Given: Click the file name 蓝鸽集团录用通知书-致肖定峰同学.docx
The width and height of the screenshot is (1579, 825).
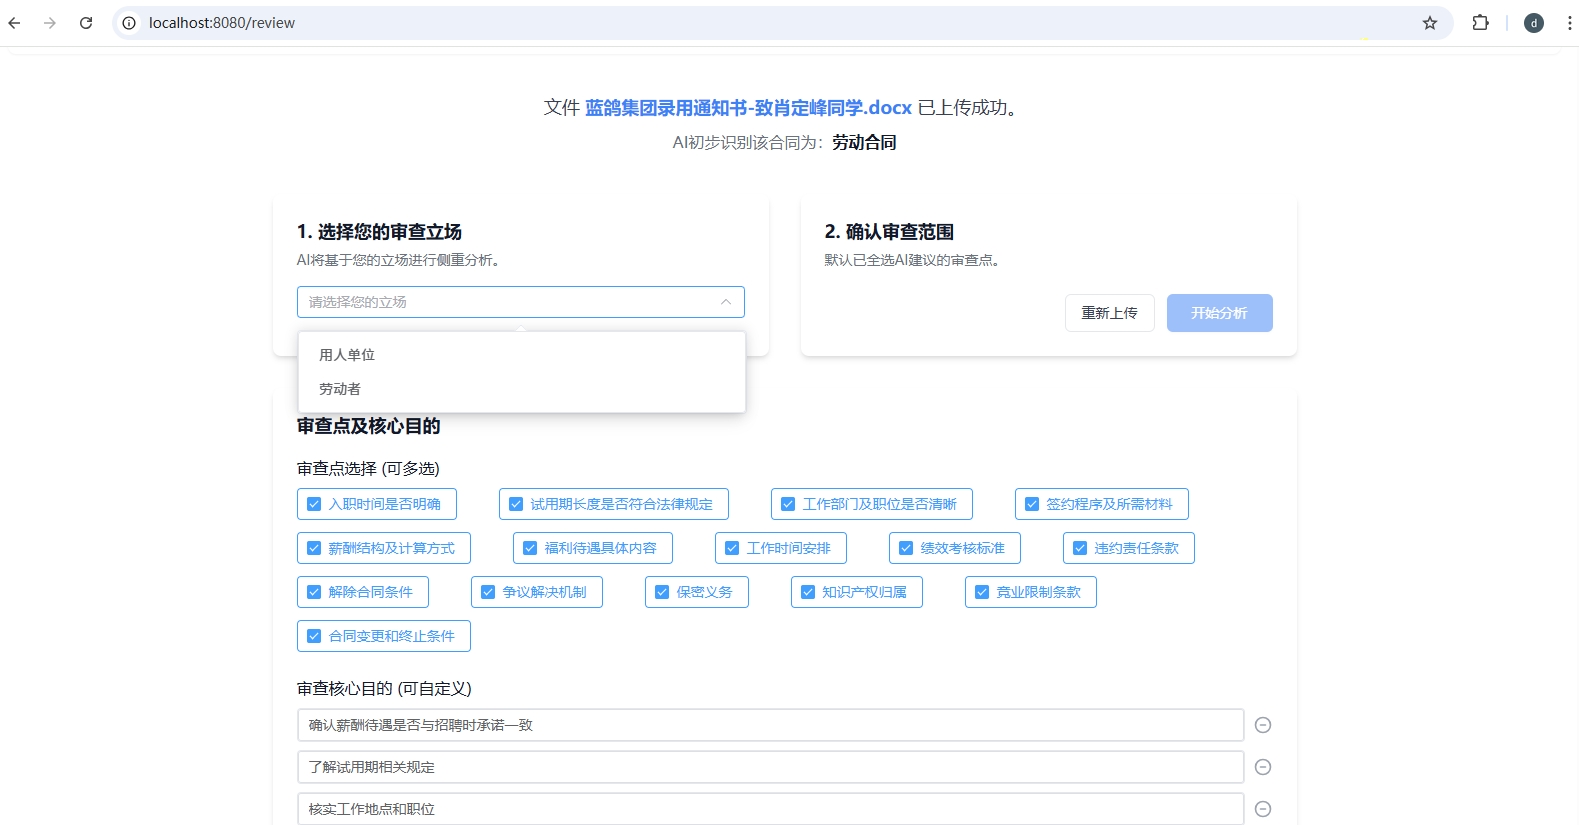Looking at the screenshot, I should pos(748,108).
